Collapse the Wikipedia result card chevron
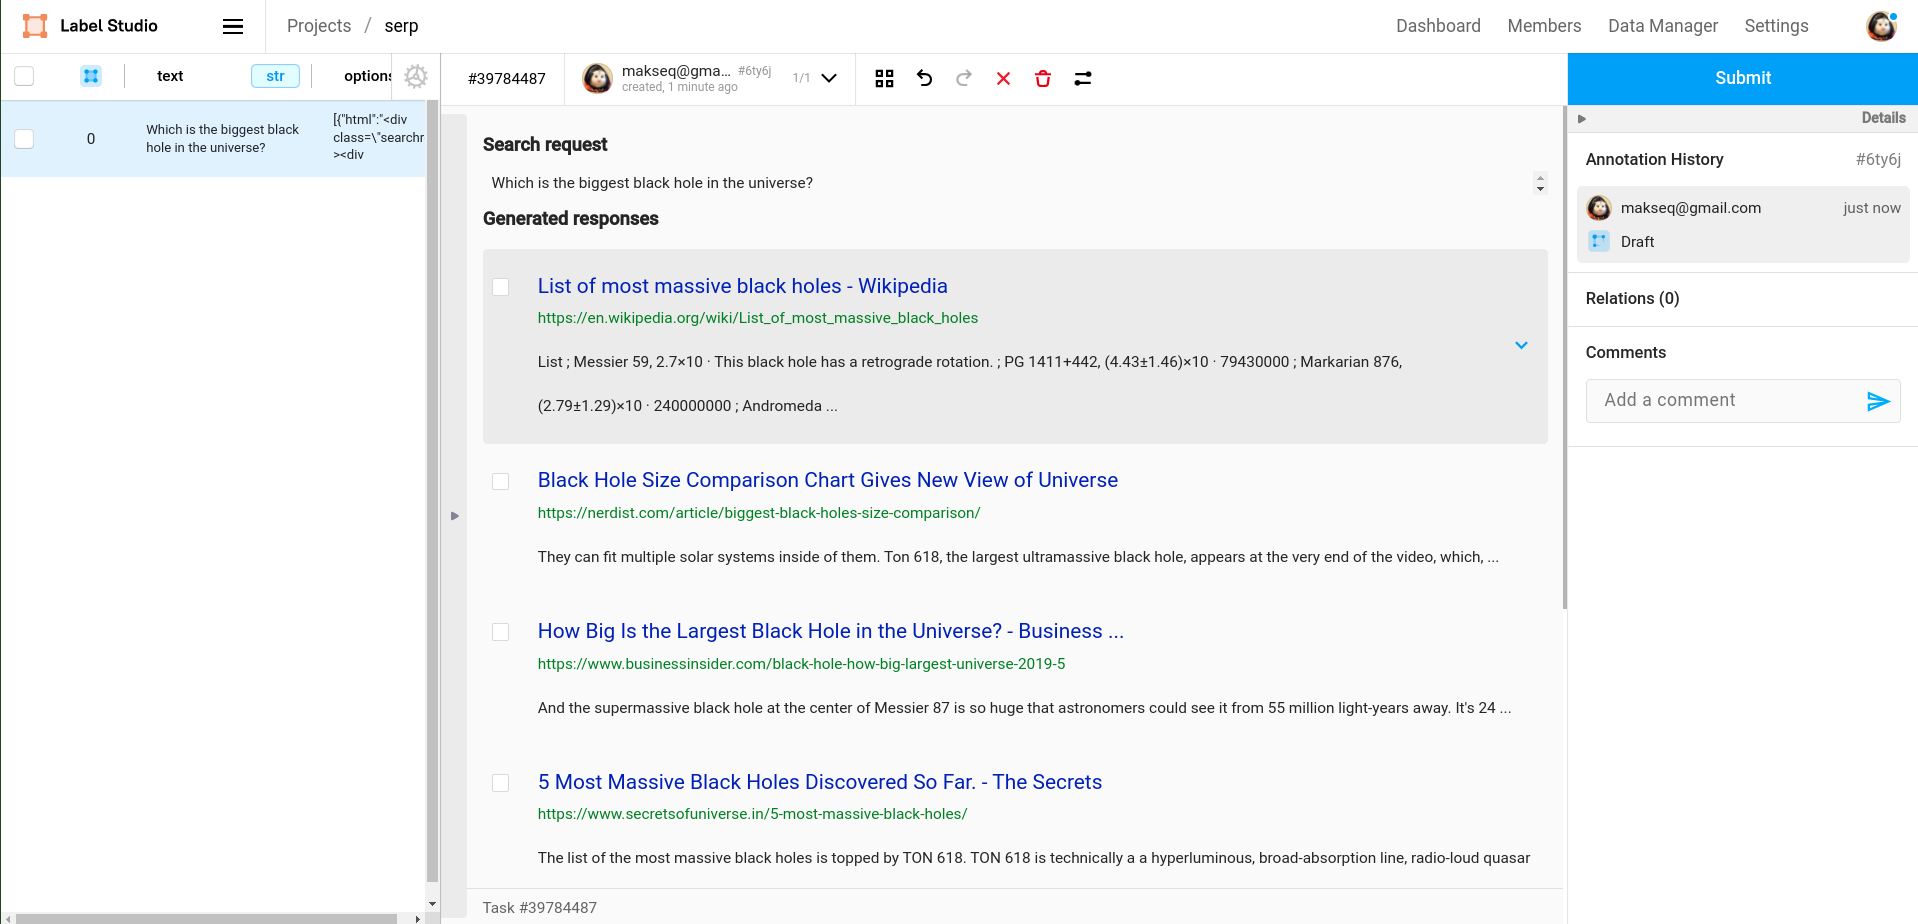Image resolution: width=1918 pixels, height=924 pixels. [x=1521, y=345]
